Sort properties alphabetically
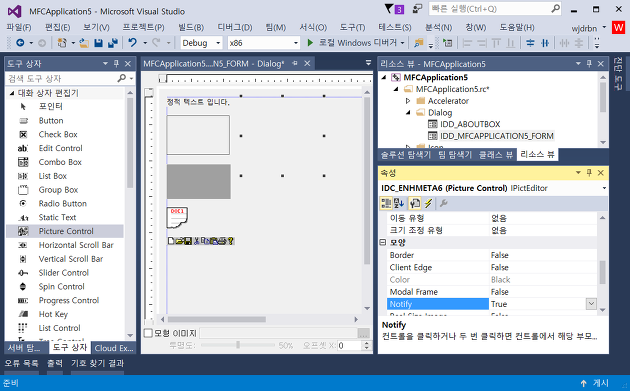This screenshot has width=630, height=391. pyautogui.click(x=399, y=203)
